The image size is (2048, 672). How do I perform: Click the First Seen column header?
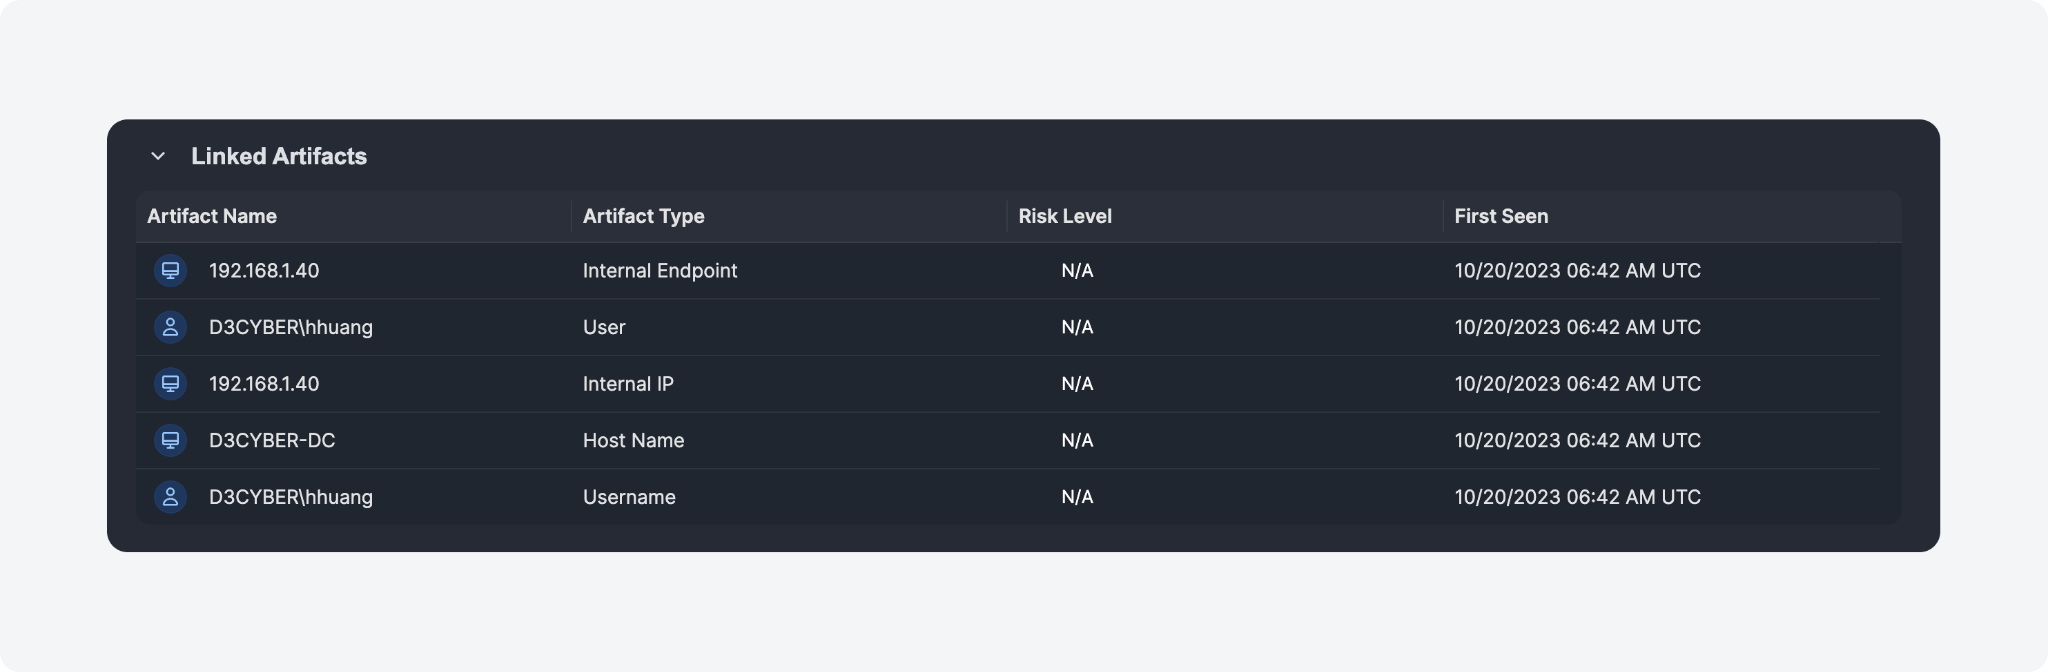1501,216
